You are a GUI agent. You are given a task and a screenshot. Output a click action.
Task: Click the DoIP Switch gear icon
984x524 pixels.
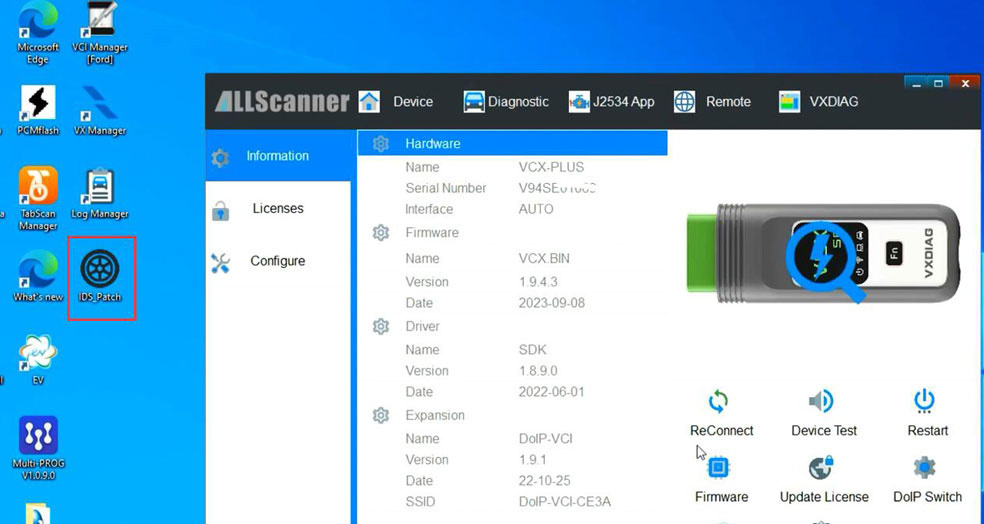(x=924, y=468)
